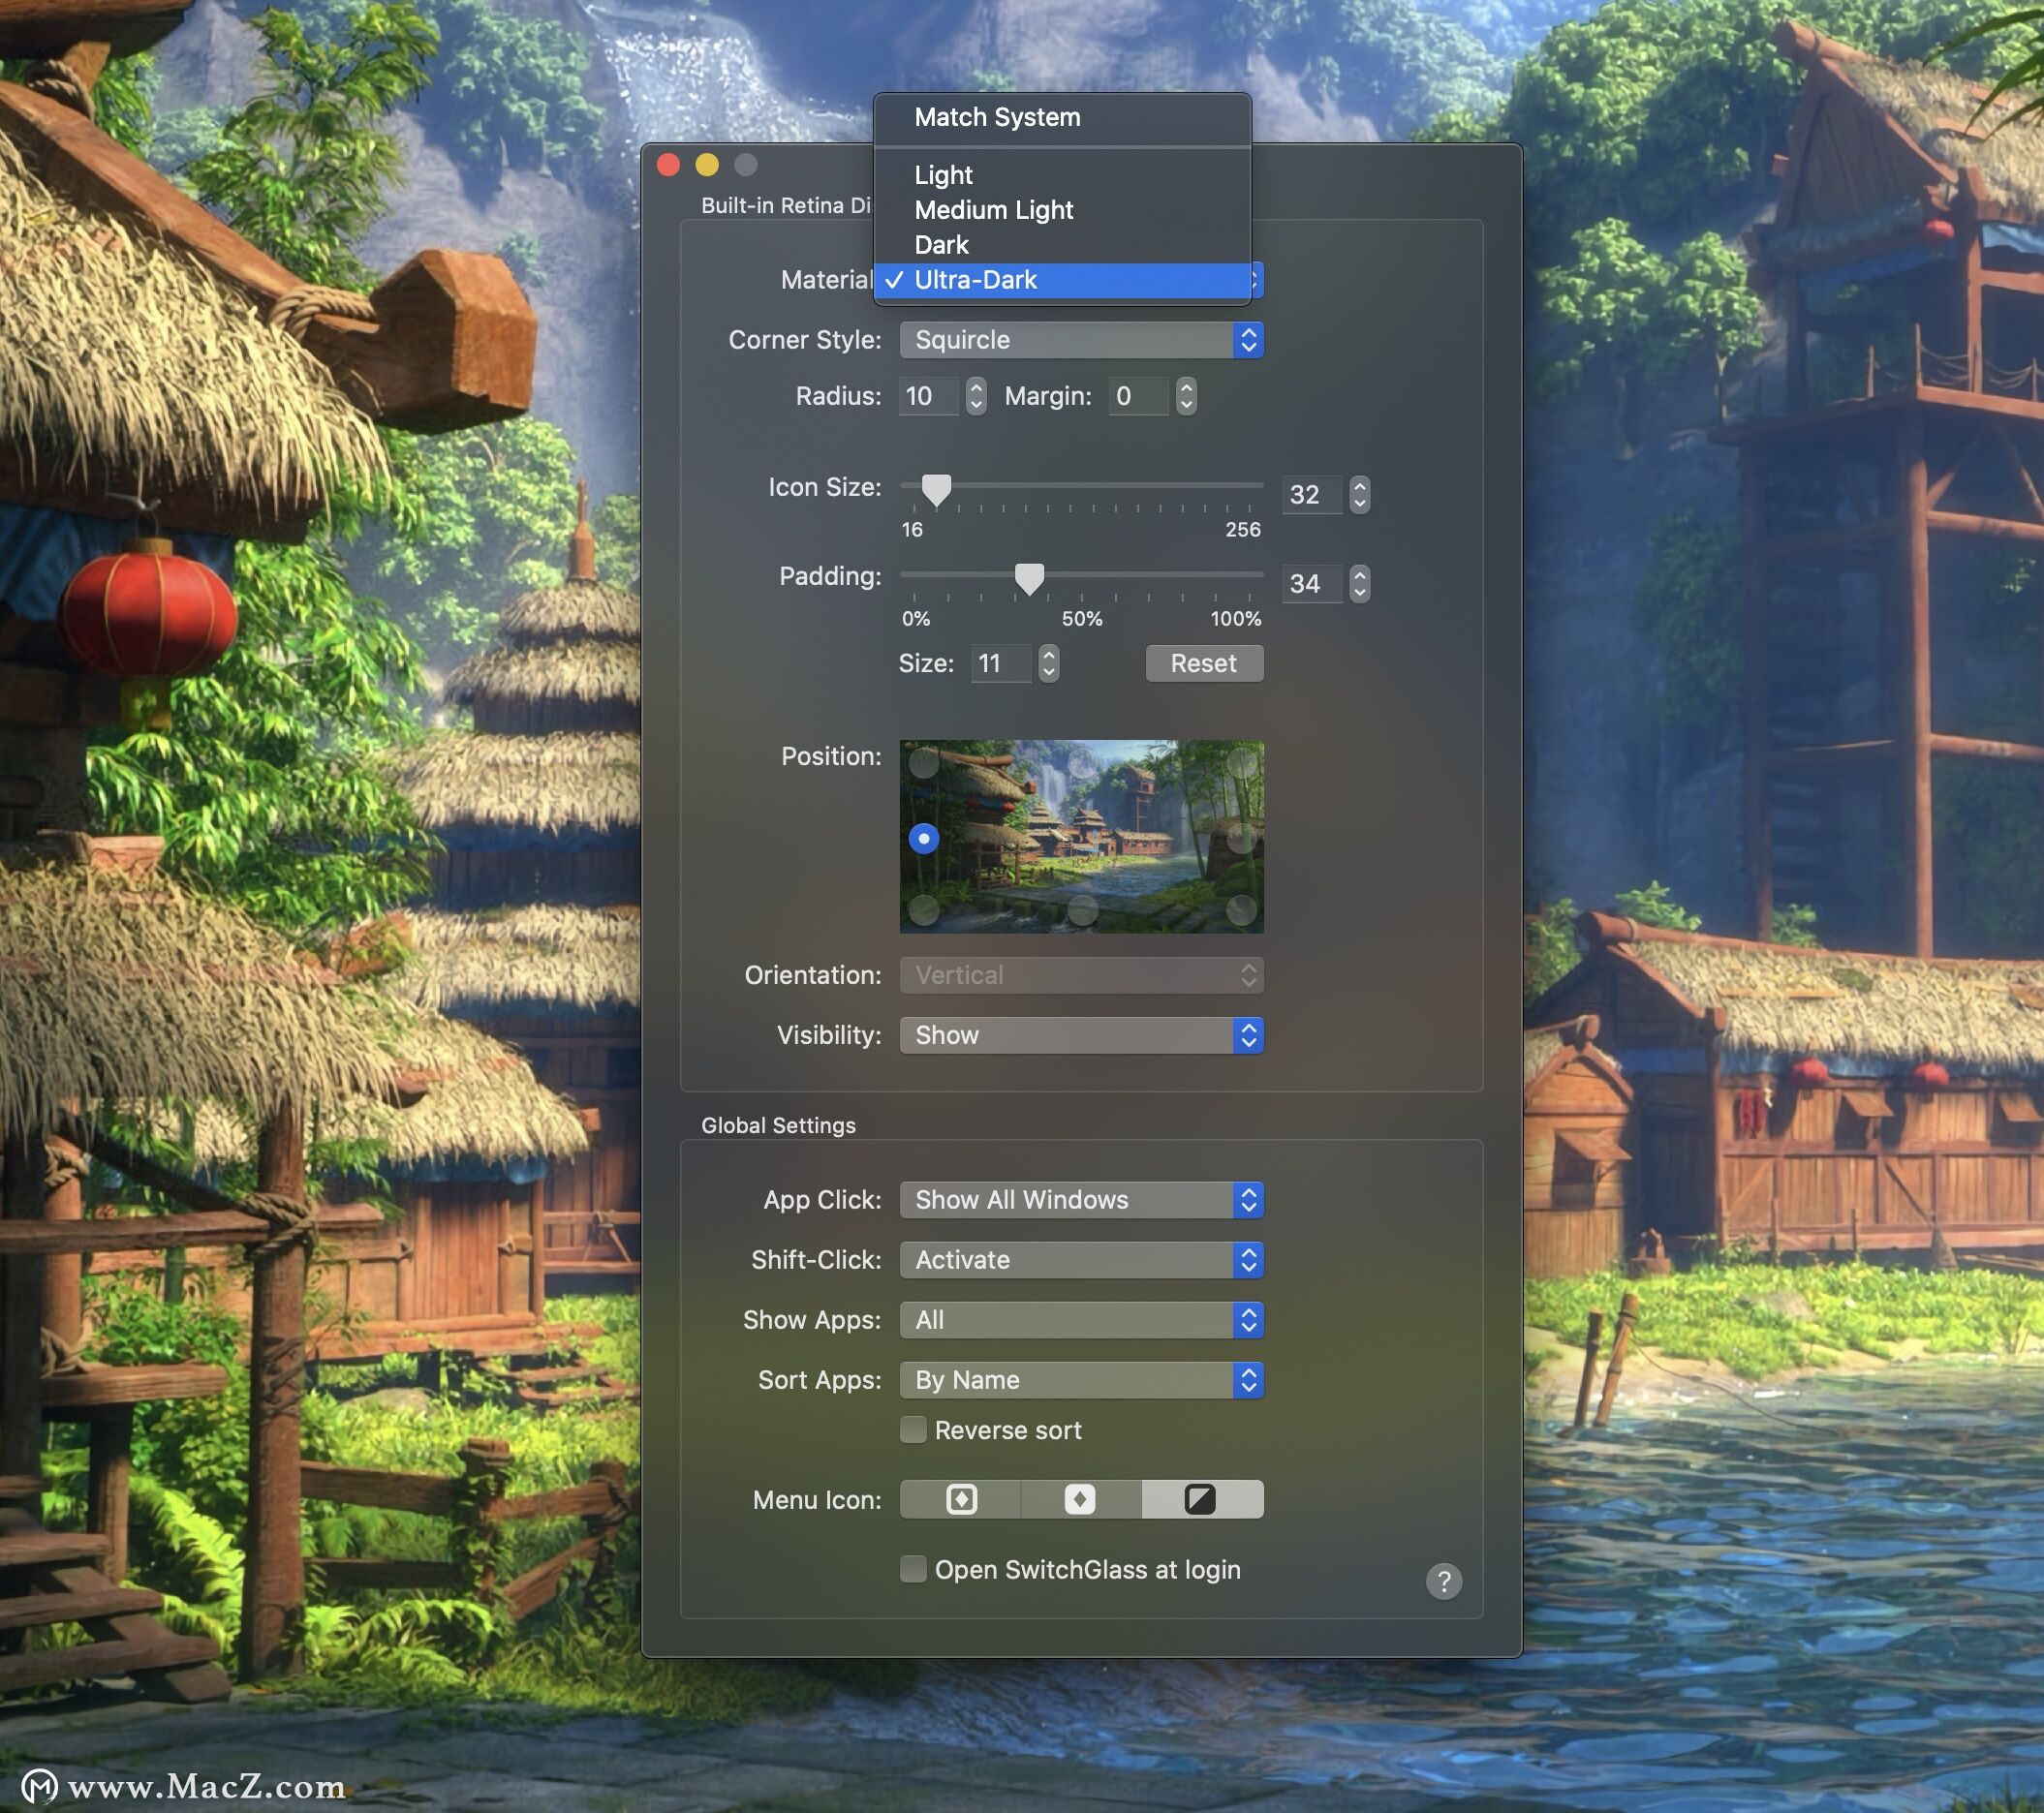
Task: Minimize the preferences window with yellow button
Action: click(707, 164)
